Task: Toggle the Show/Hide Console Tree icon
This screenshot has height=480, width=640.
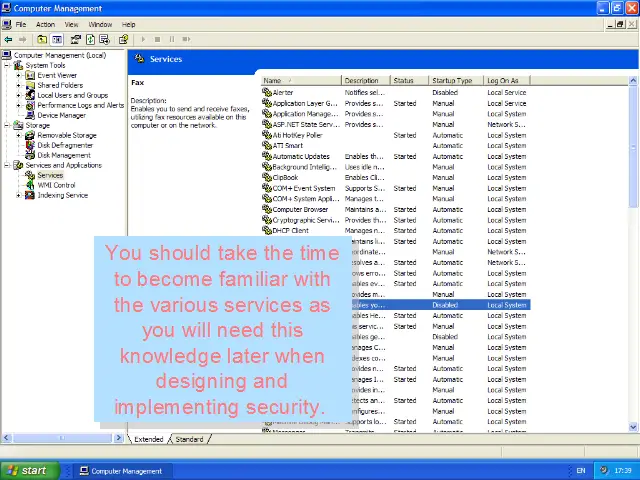Action: [x=58, y=39]
